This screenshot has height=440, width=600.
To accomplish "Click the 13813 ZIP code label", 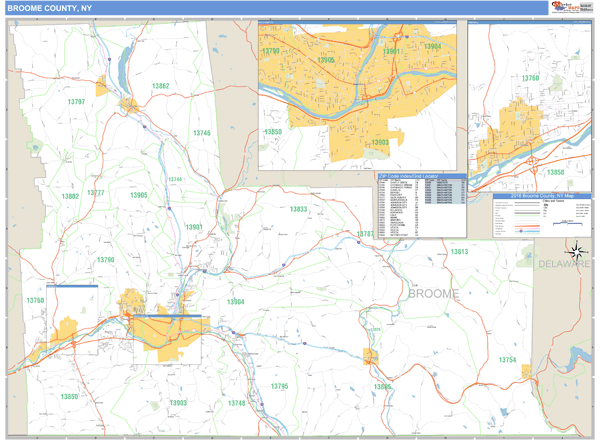I will point(458,252).
